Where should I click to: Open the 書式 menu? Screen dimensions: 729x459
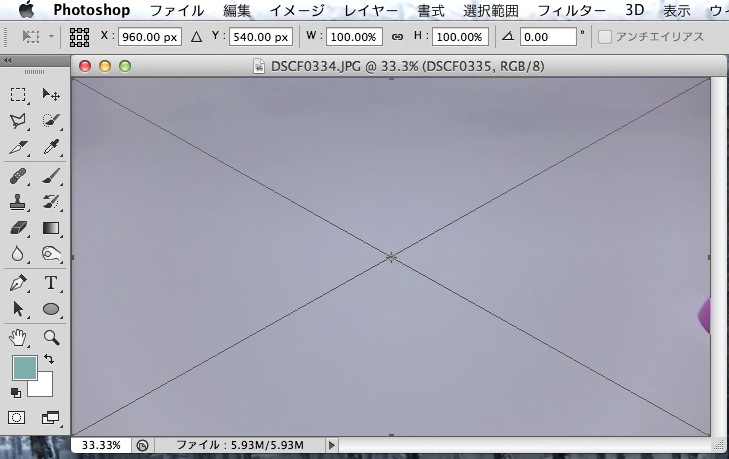coord(431,10)
